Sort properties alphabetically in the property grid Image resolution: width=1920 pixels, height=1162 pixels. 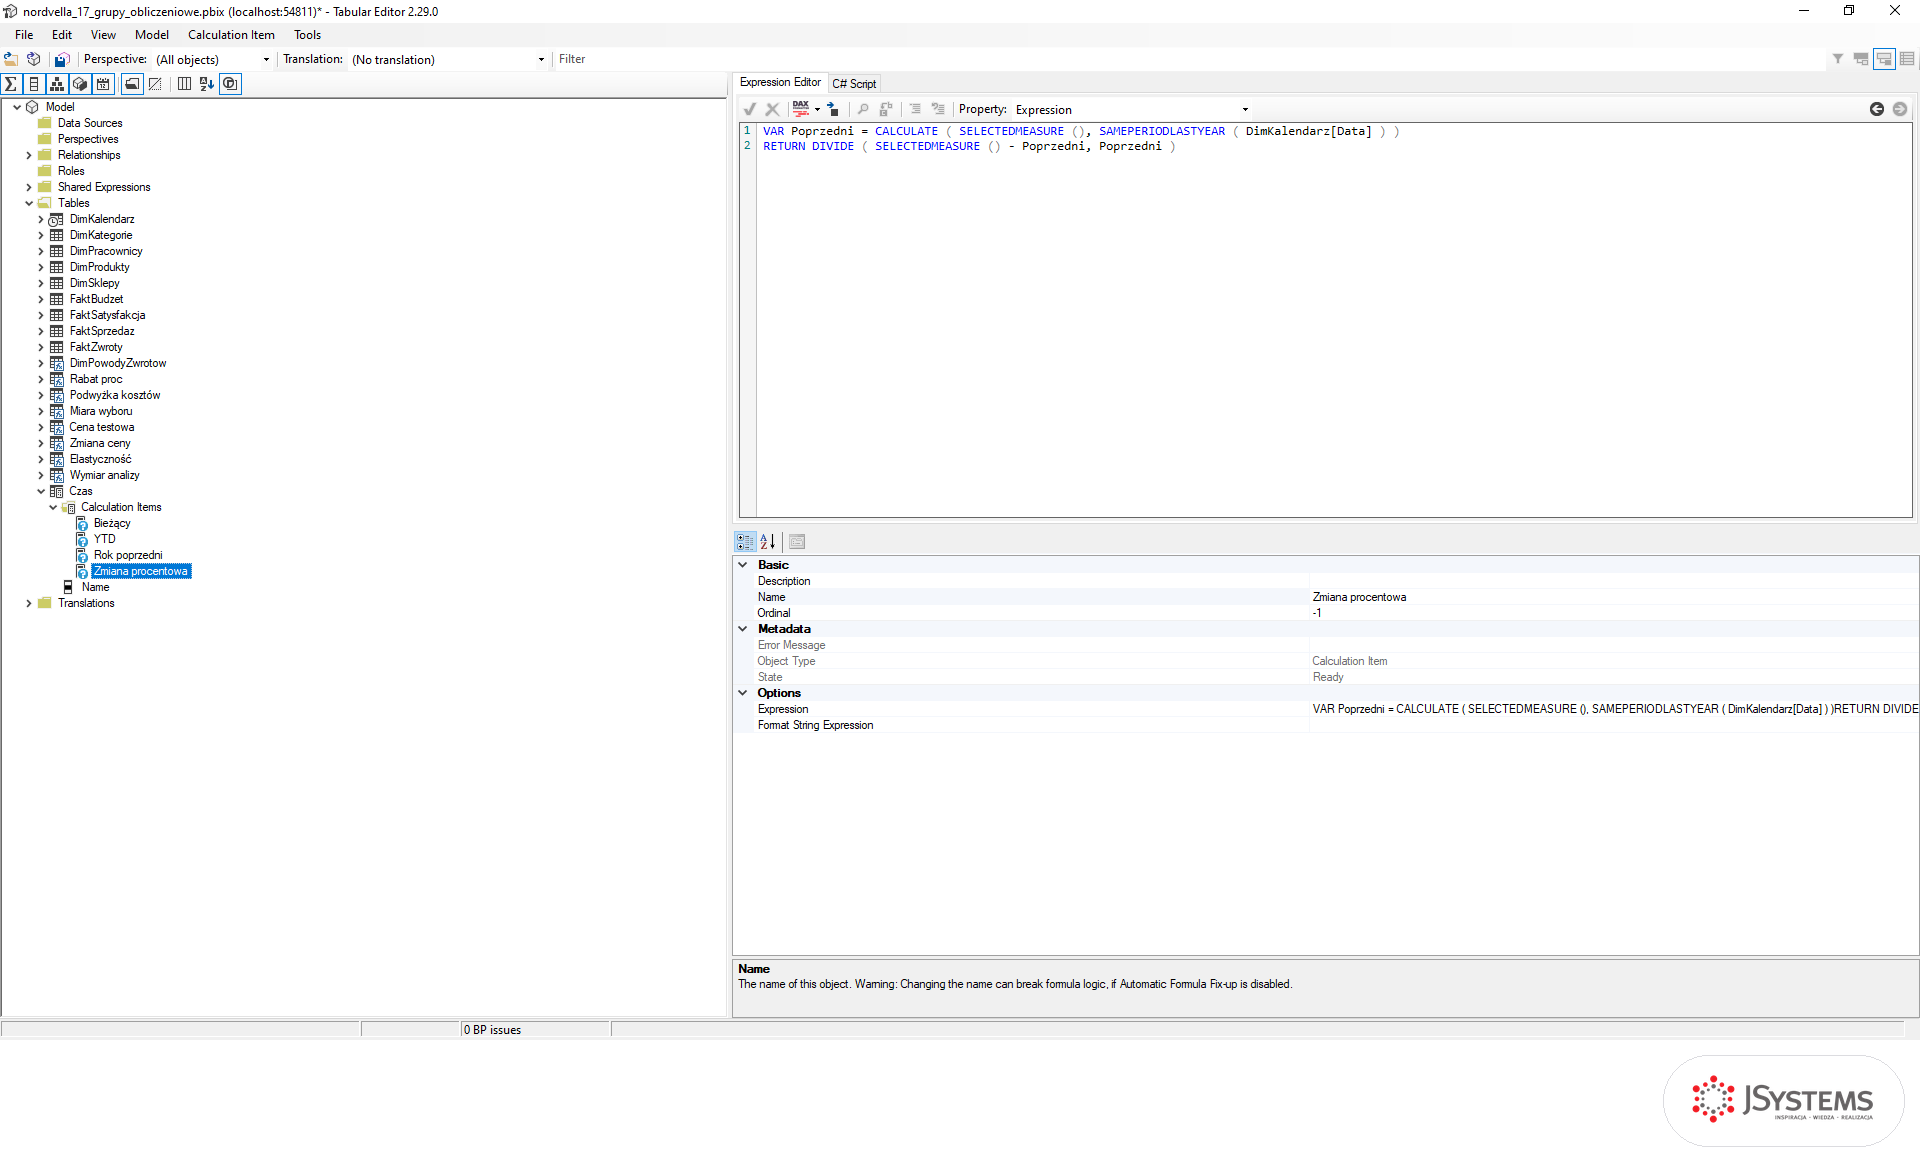point(768,541)
